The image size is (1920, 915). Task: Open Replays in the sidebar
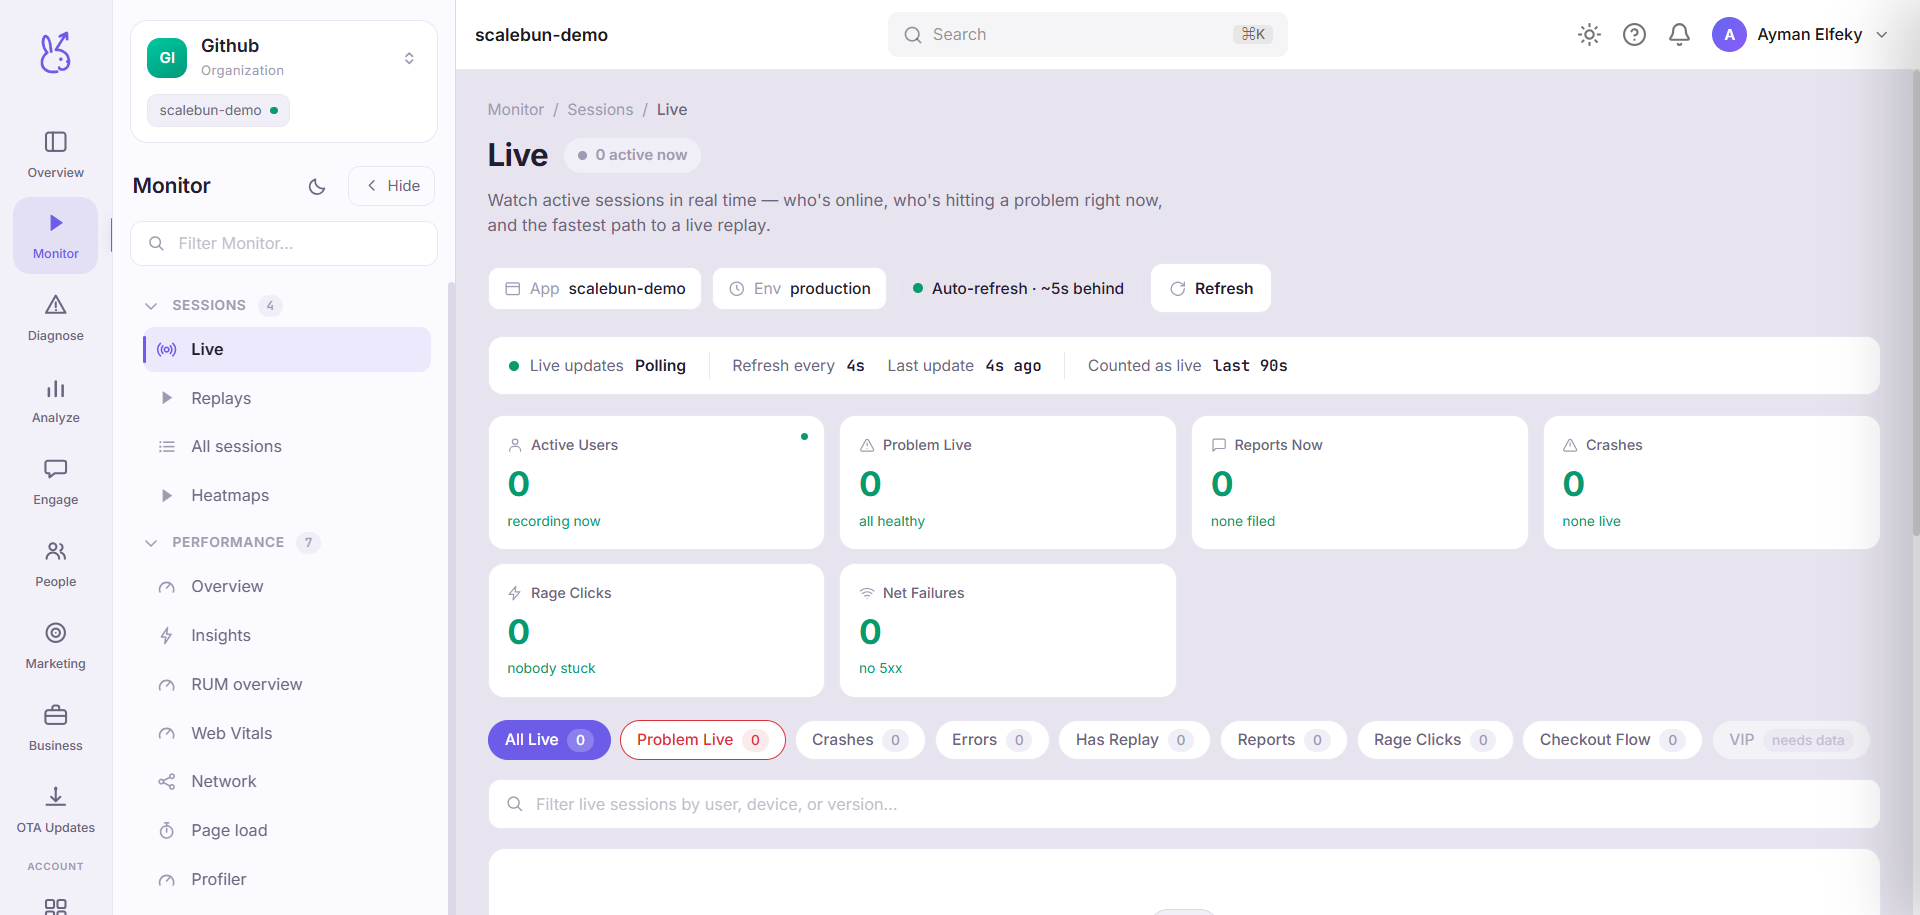click(x=287, y=398)
